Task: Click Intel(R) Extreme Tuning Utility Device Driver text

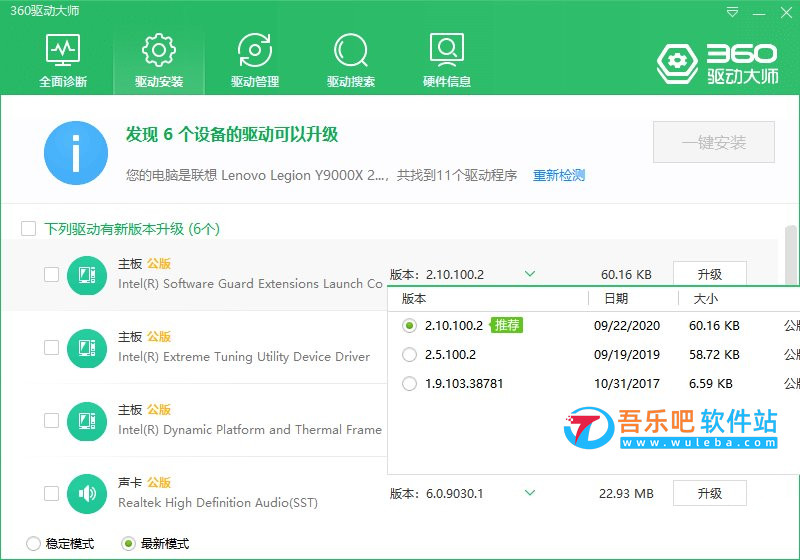Action: click(244, 357)
